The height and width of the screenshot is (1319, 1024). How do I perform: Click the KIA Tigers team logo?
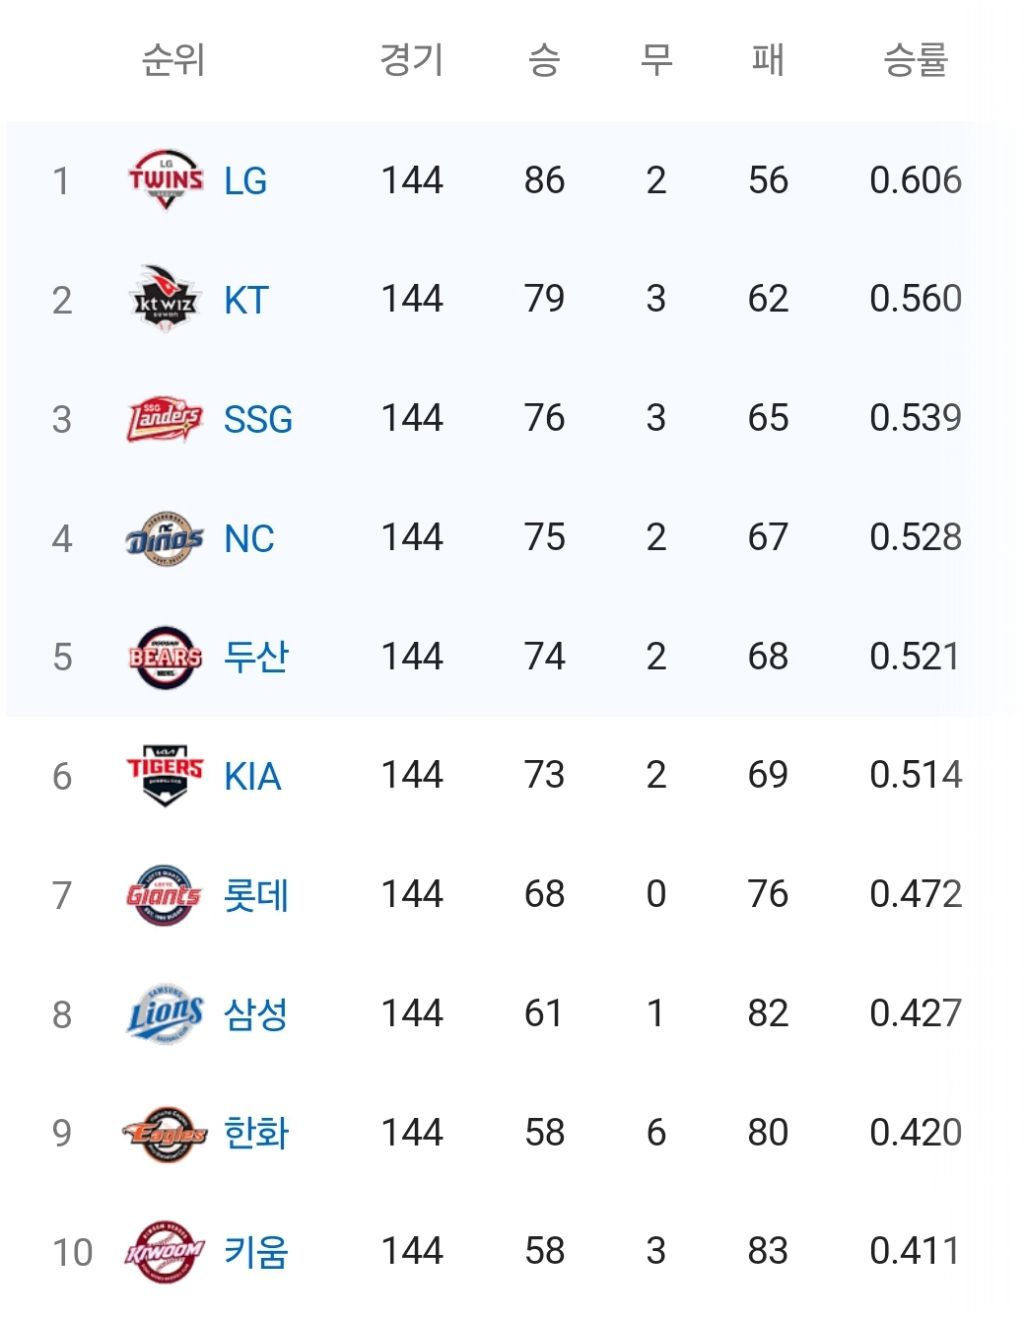coord(165,775)
